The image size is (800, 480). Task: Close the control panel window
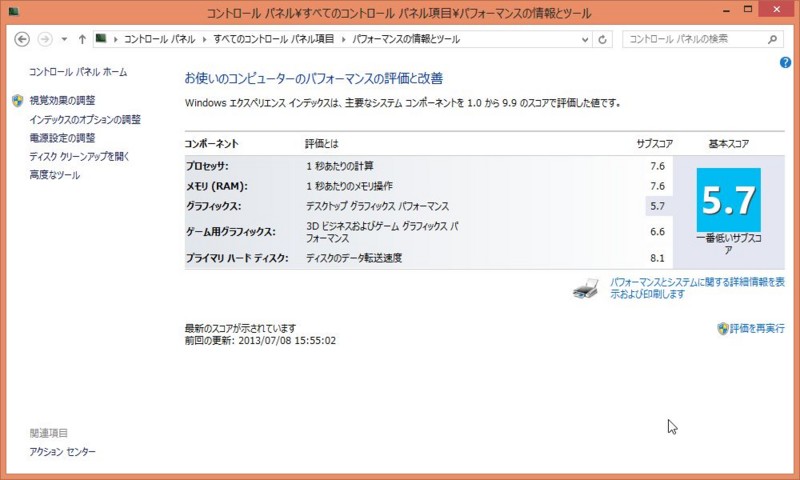tap(777, 9)
